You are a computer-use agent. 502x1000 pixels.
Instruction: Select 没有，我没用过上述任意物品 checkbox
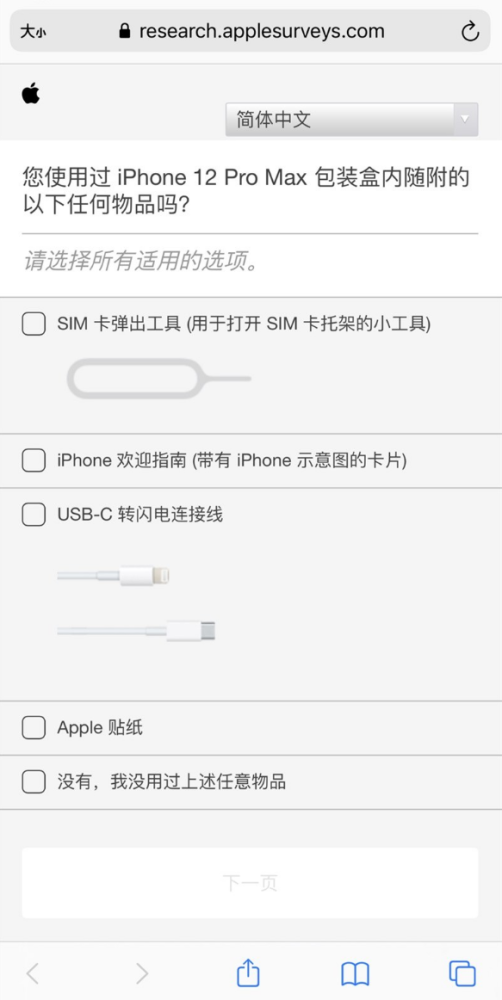(34, 781)
